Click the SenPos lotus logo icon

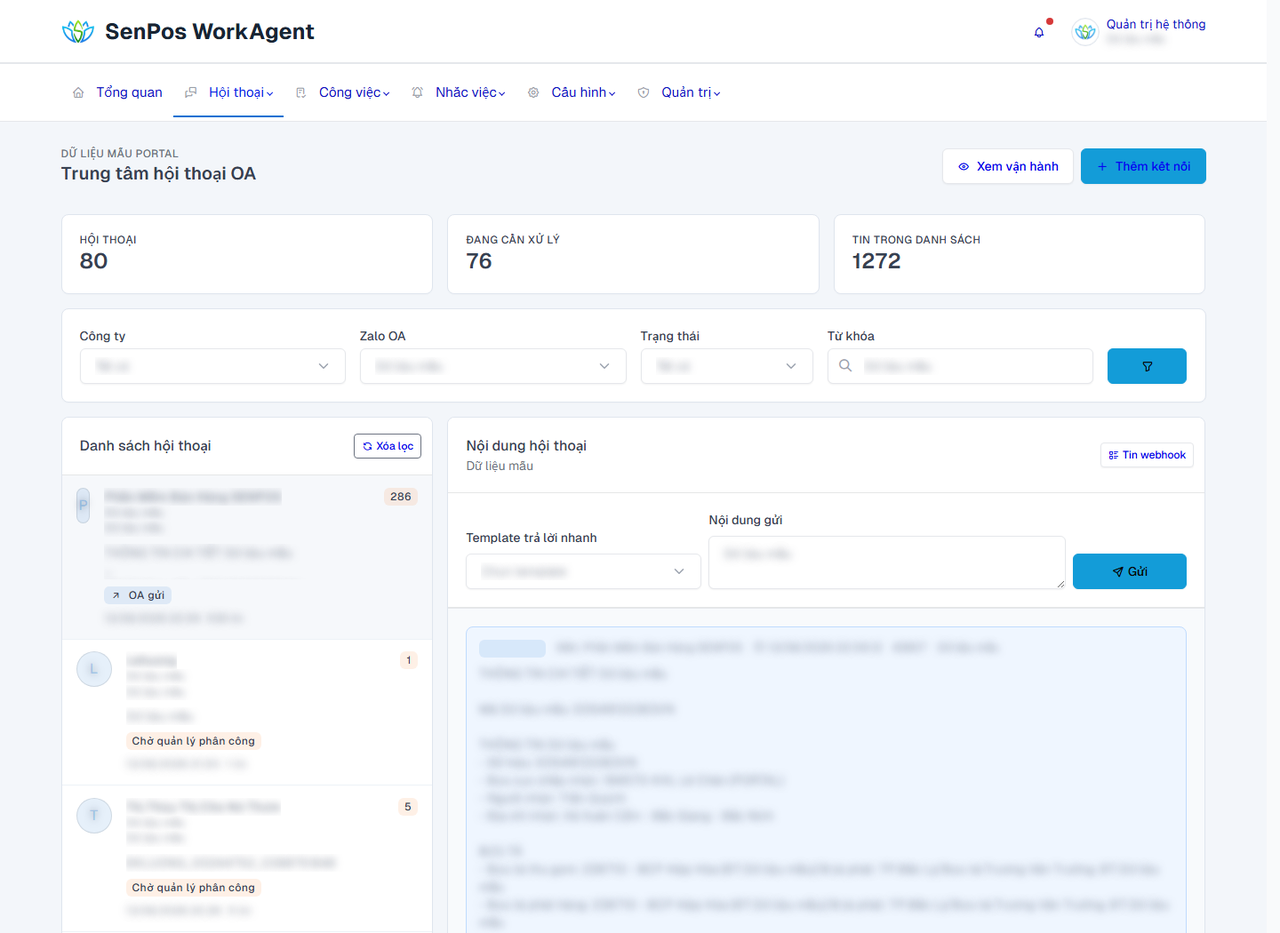pos(77,32)
